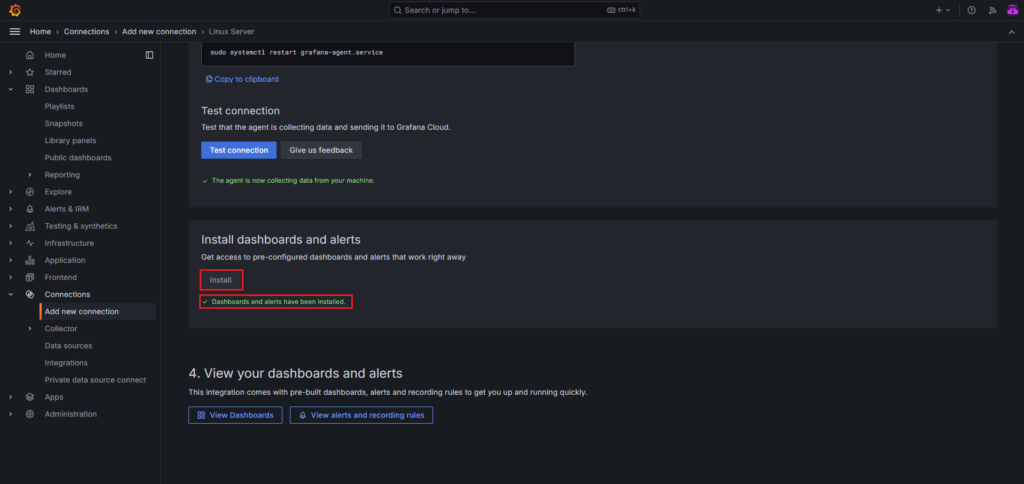Open Data sources in the Connections menu
This screenshot has width=1024, height=484.
click(68, 346)
